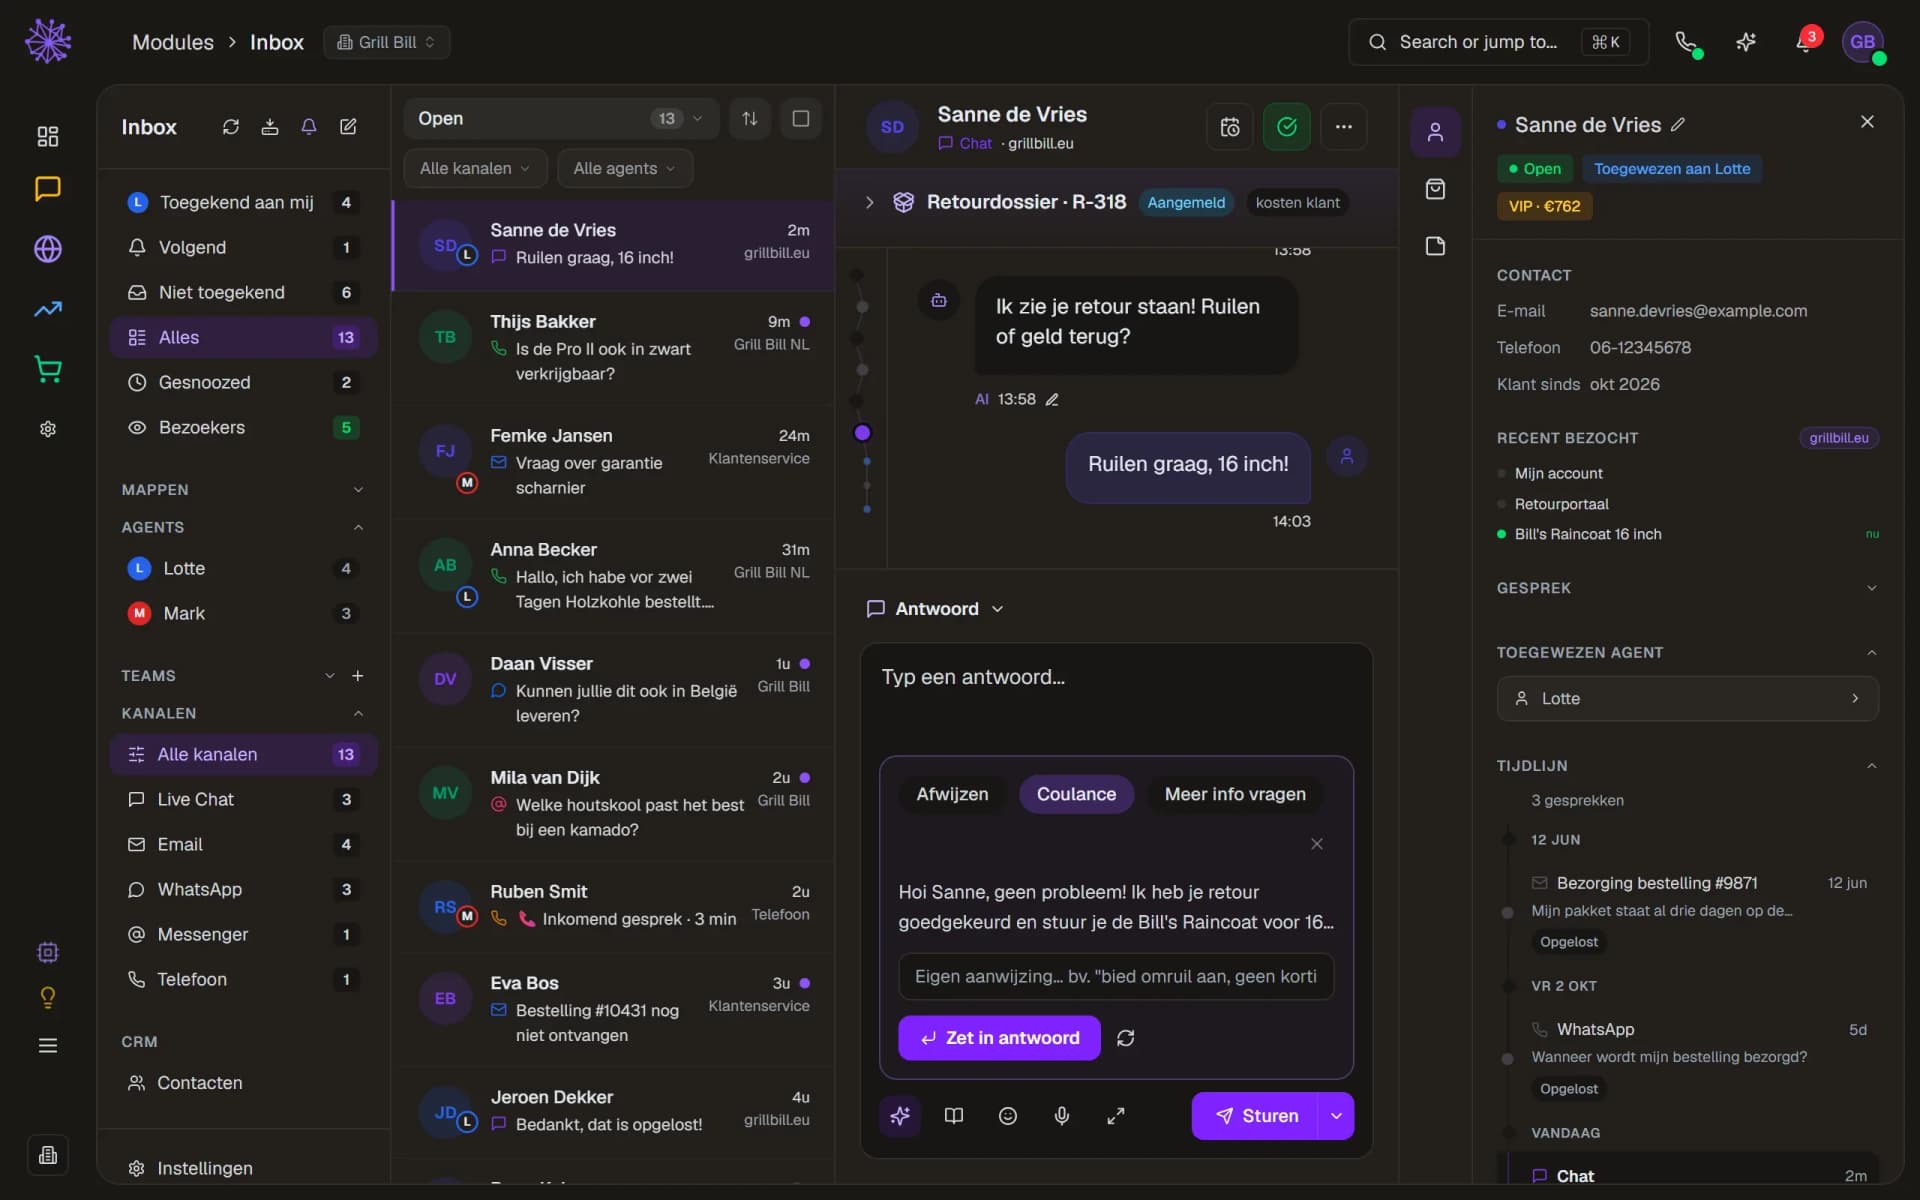1920x1200 pixels.
Task: Open Contacten under CRM
Action: (243, 1083)
